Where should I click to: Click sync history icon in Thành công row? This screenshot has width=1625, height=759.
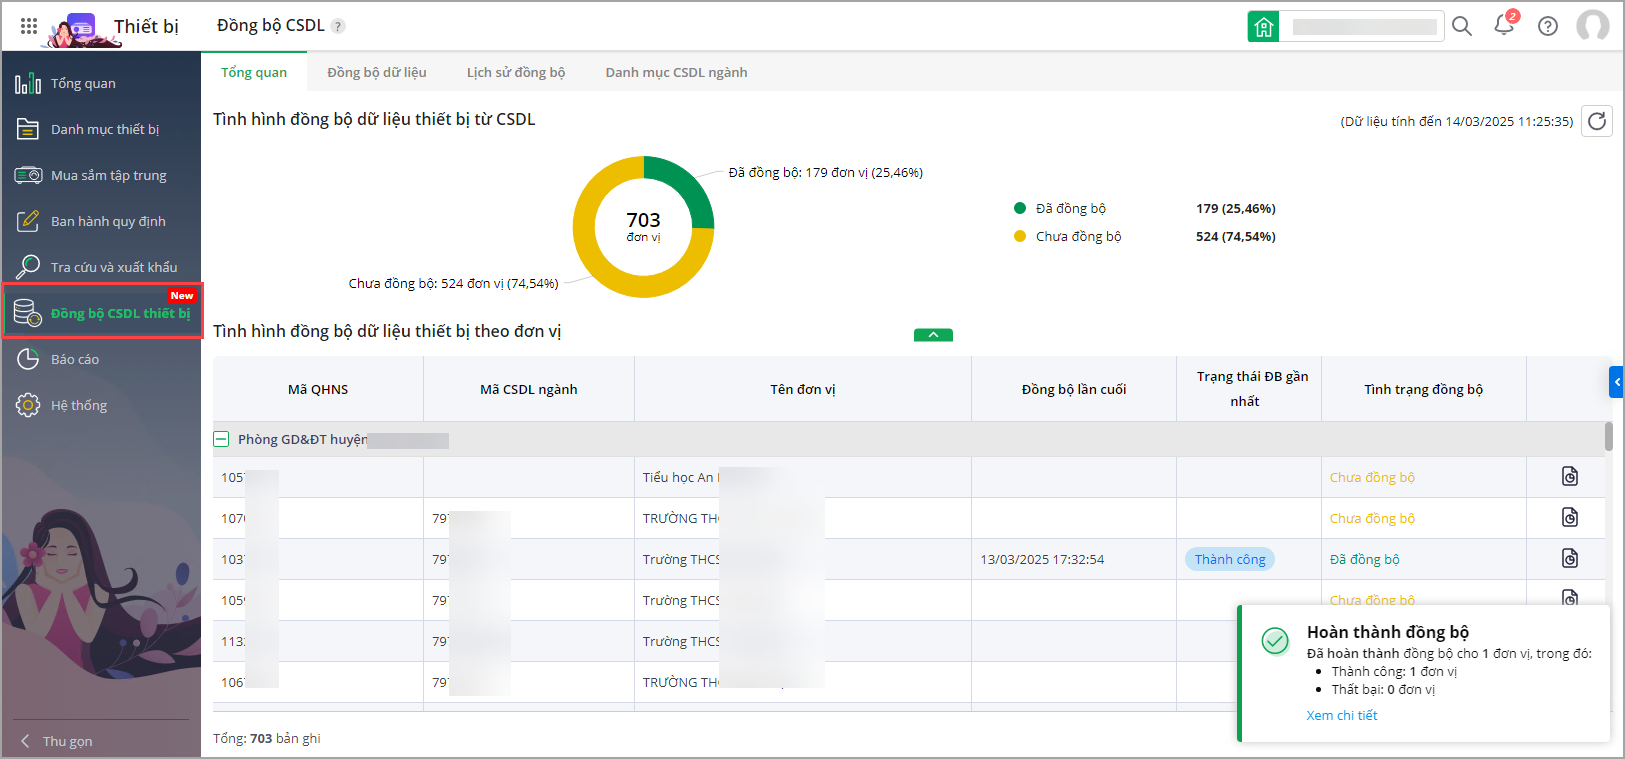(1569, 559)
